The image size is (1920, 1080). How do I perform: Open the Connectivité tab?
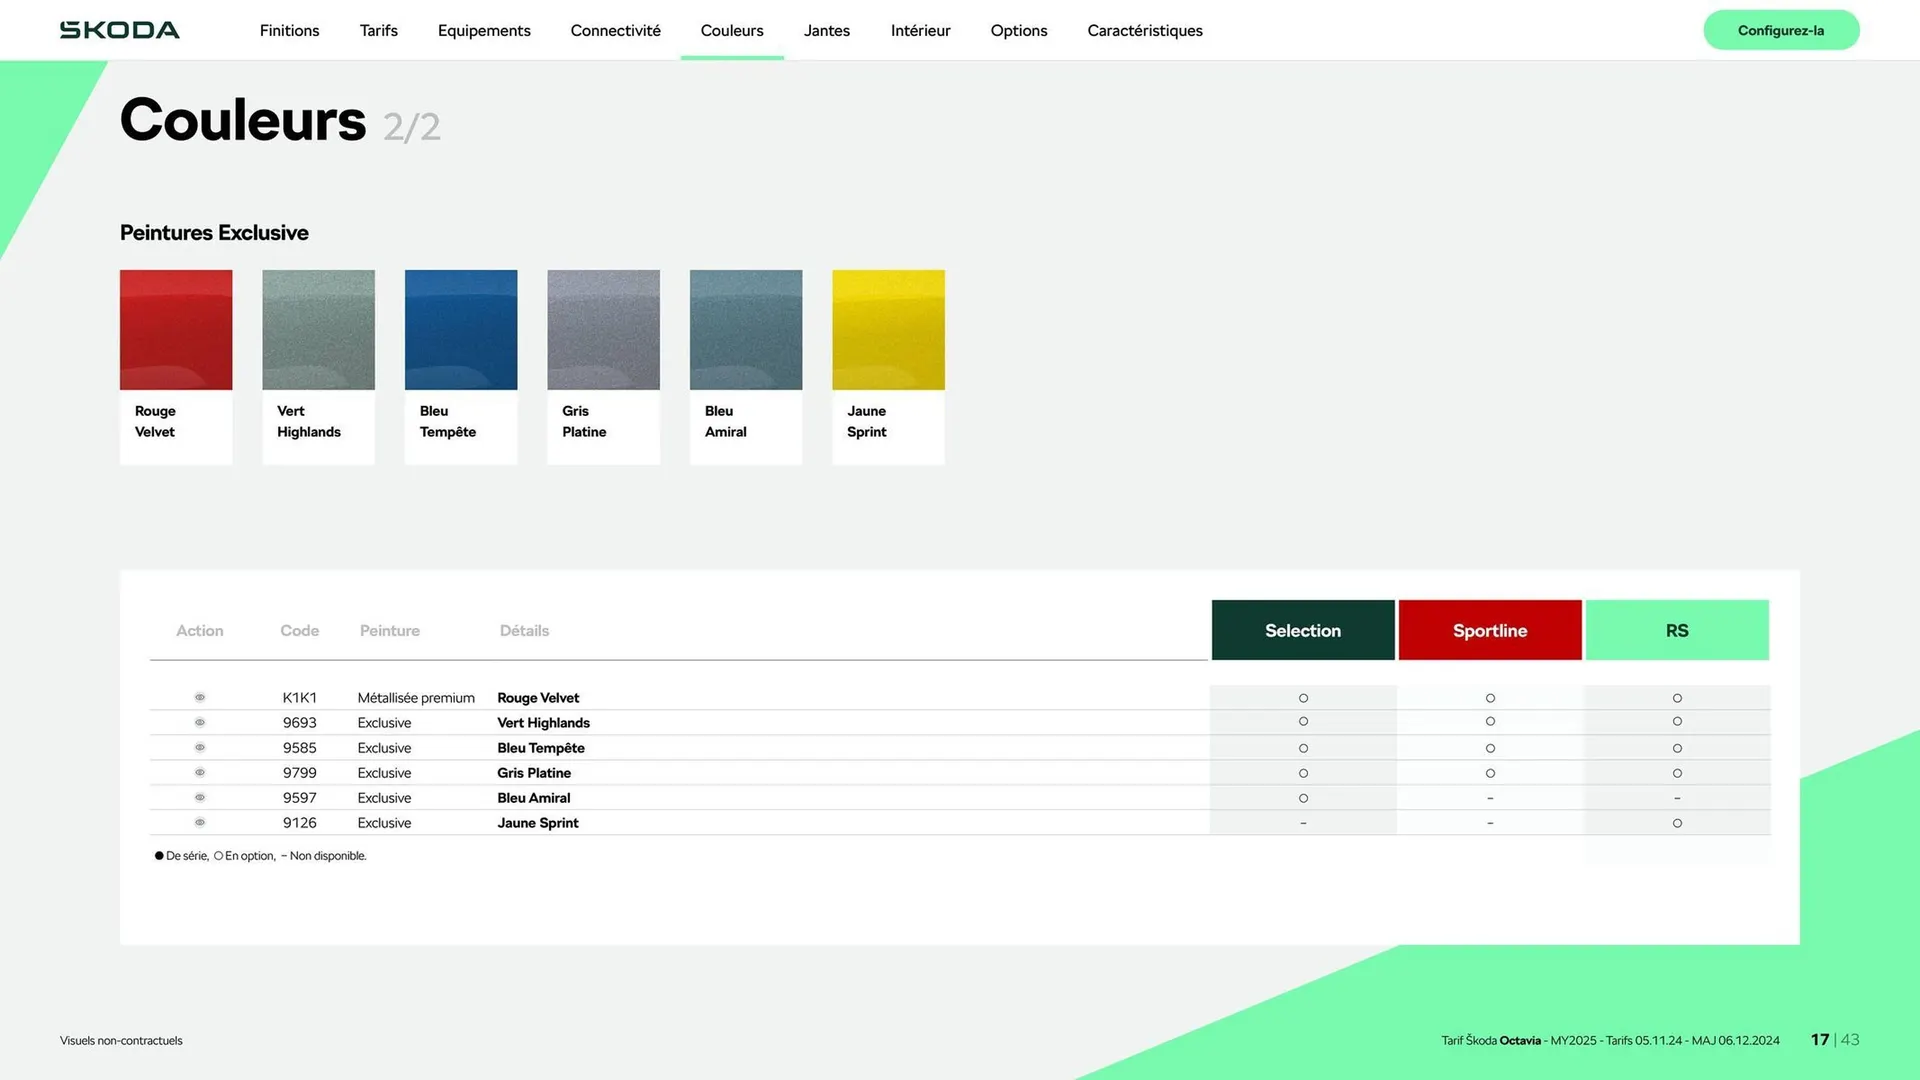[615, 30]
